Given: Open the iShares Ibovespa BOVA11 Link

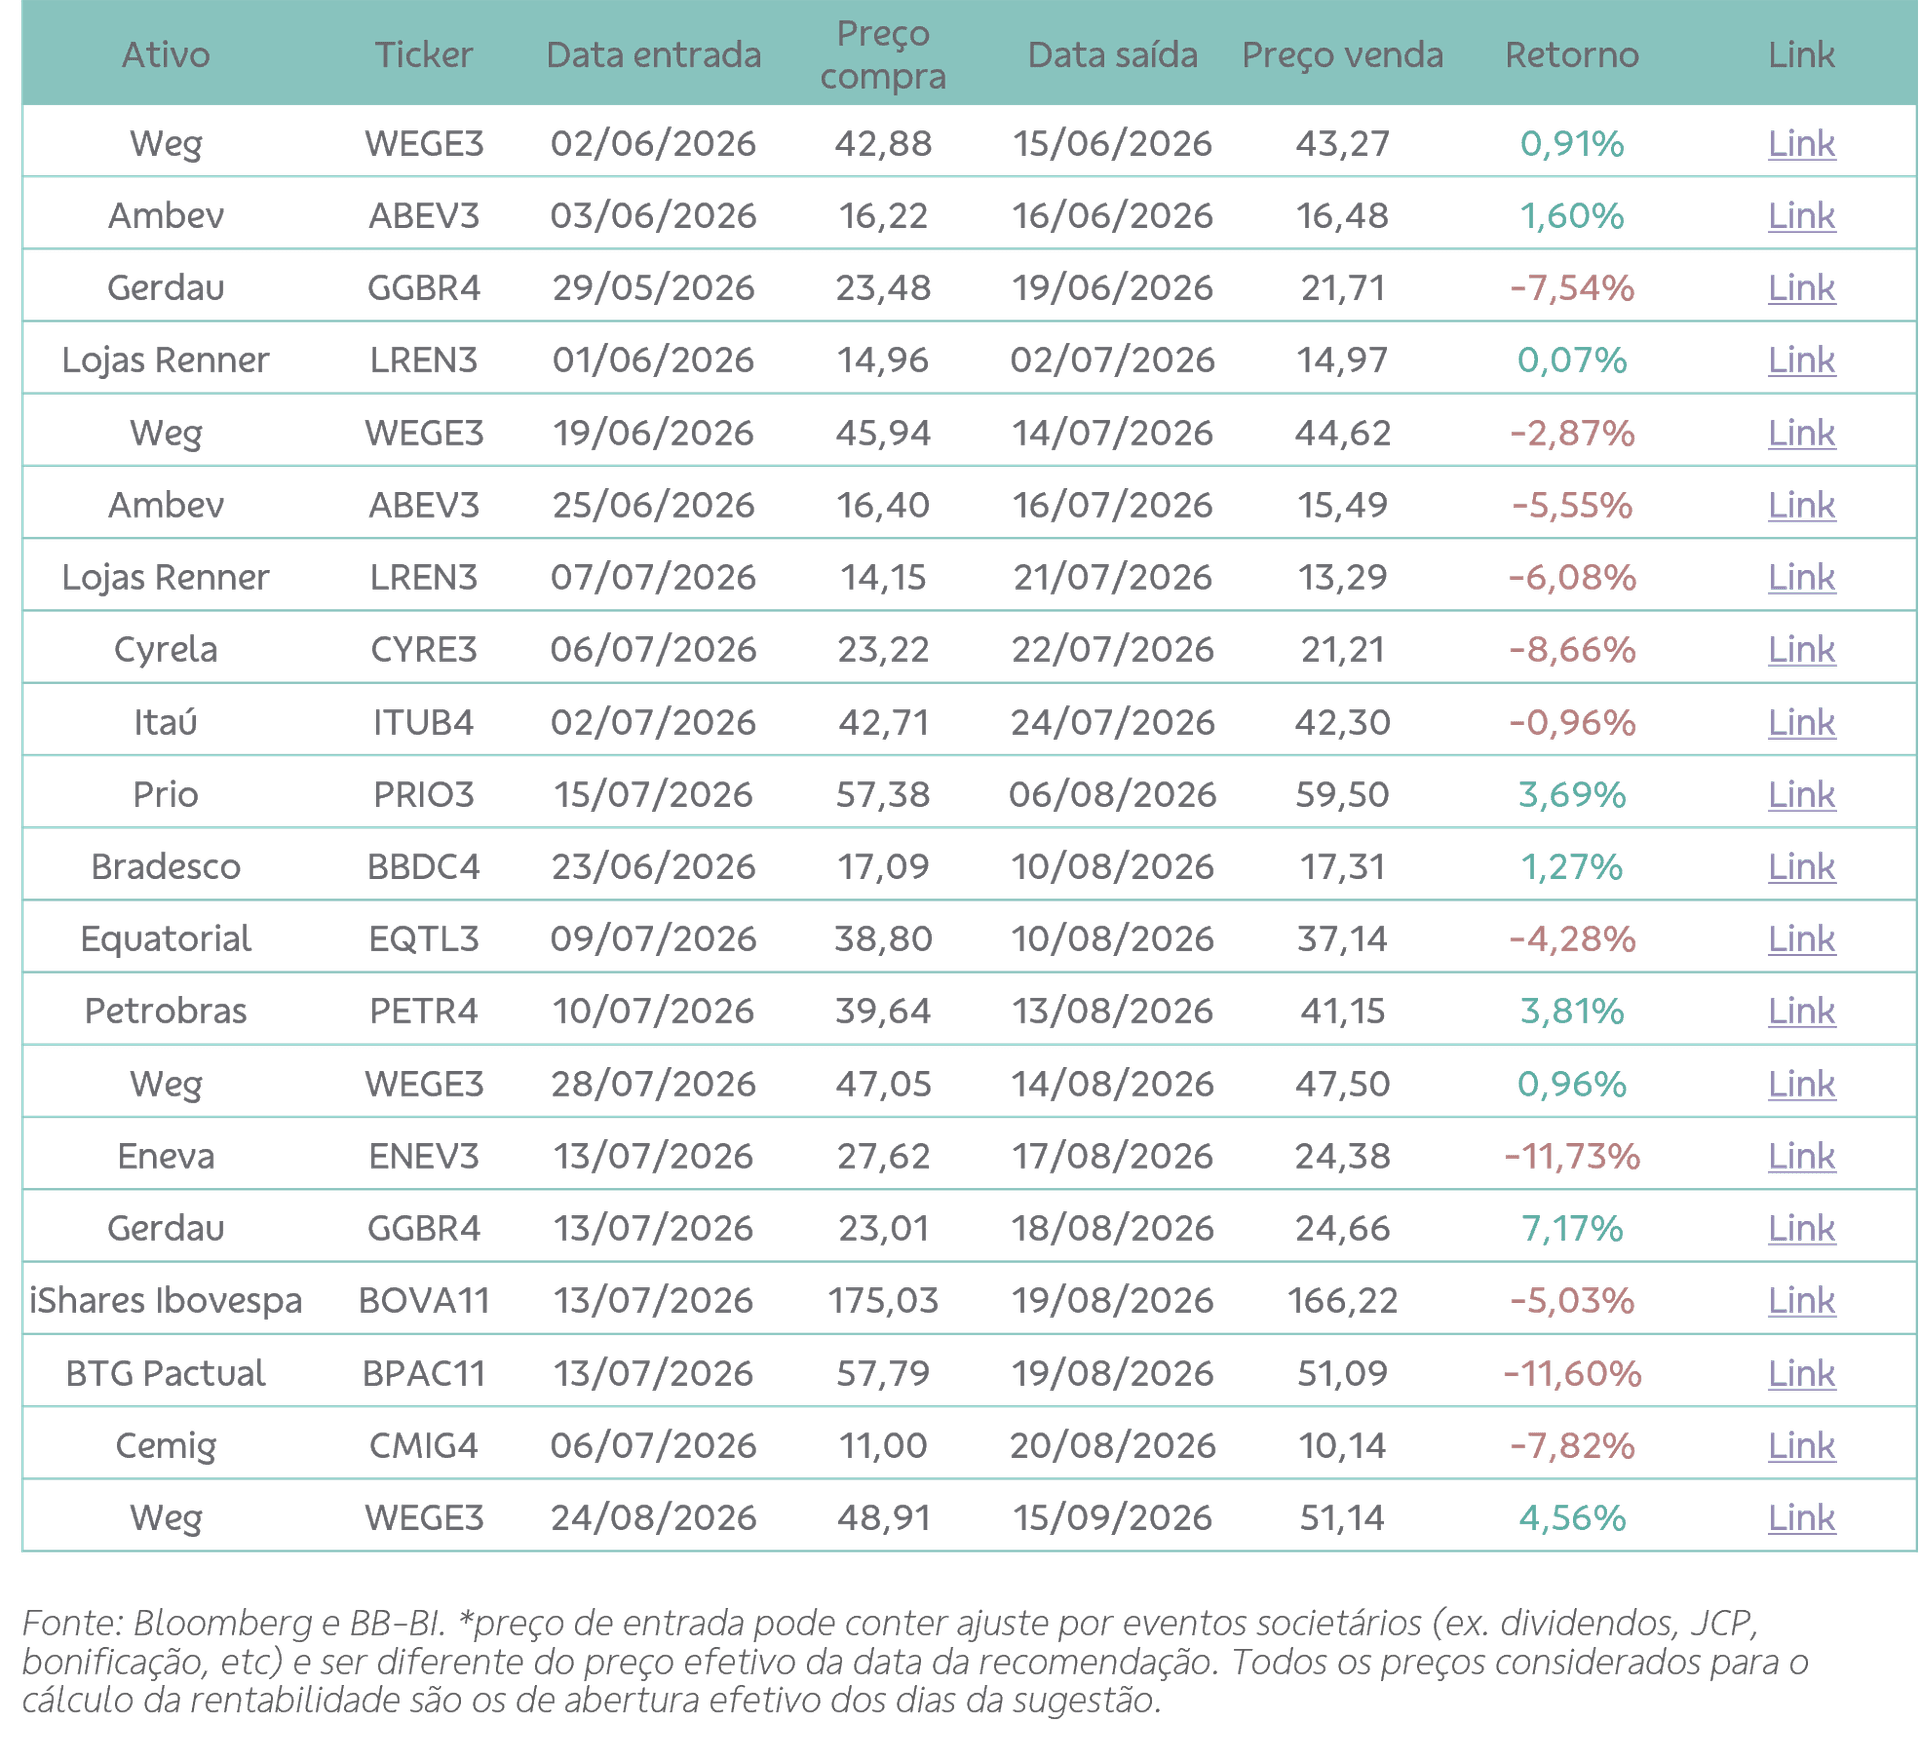Looking at the screenshot, I should pos(1800,1300).
